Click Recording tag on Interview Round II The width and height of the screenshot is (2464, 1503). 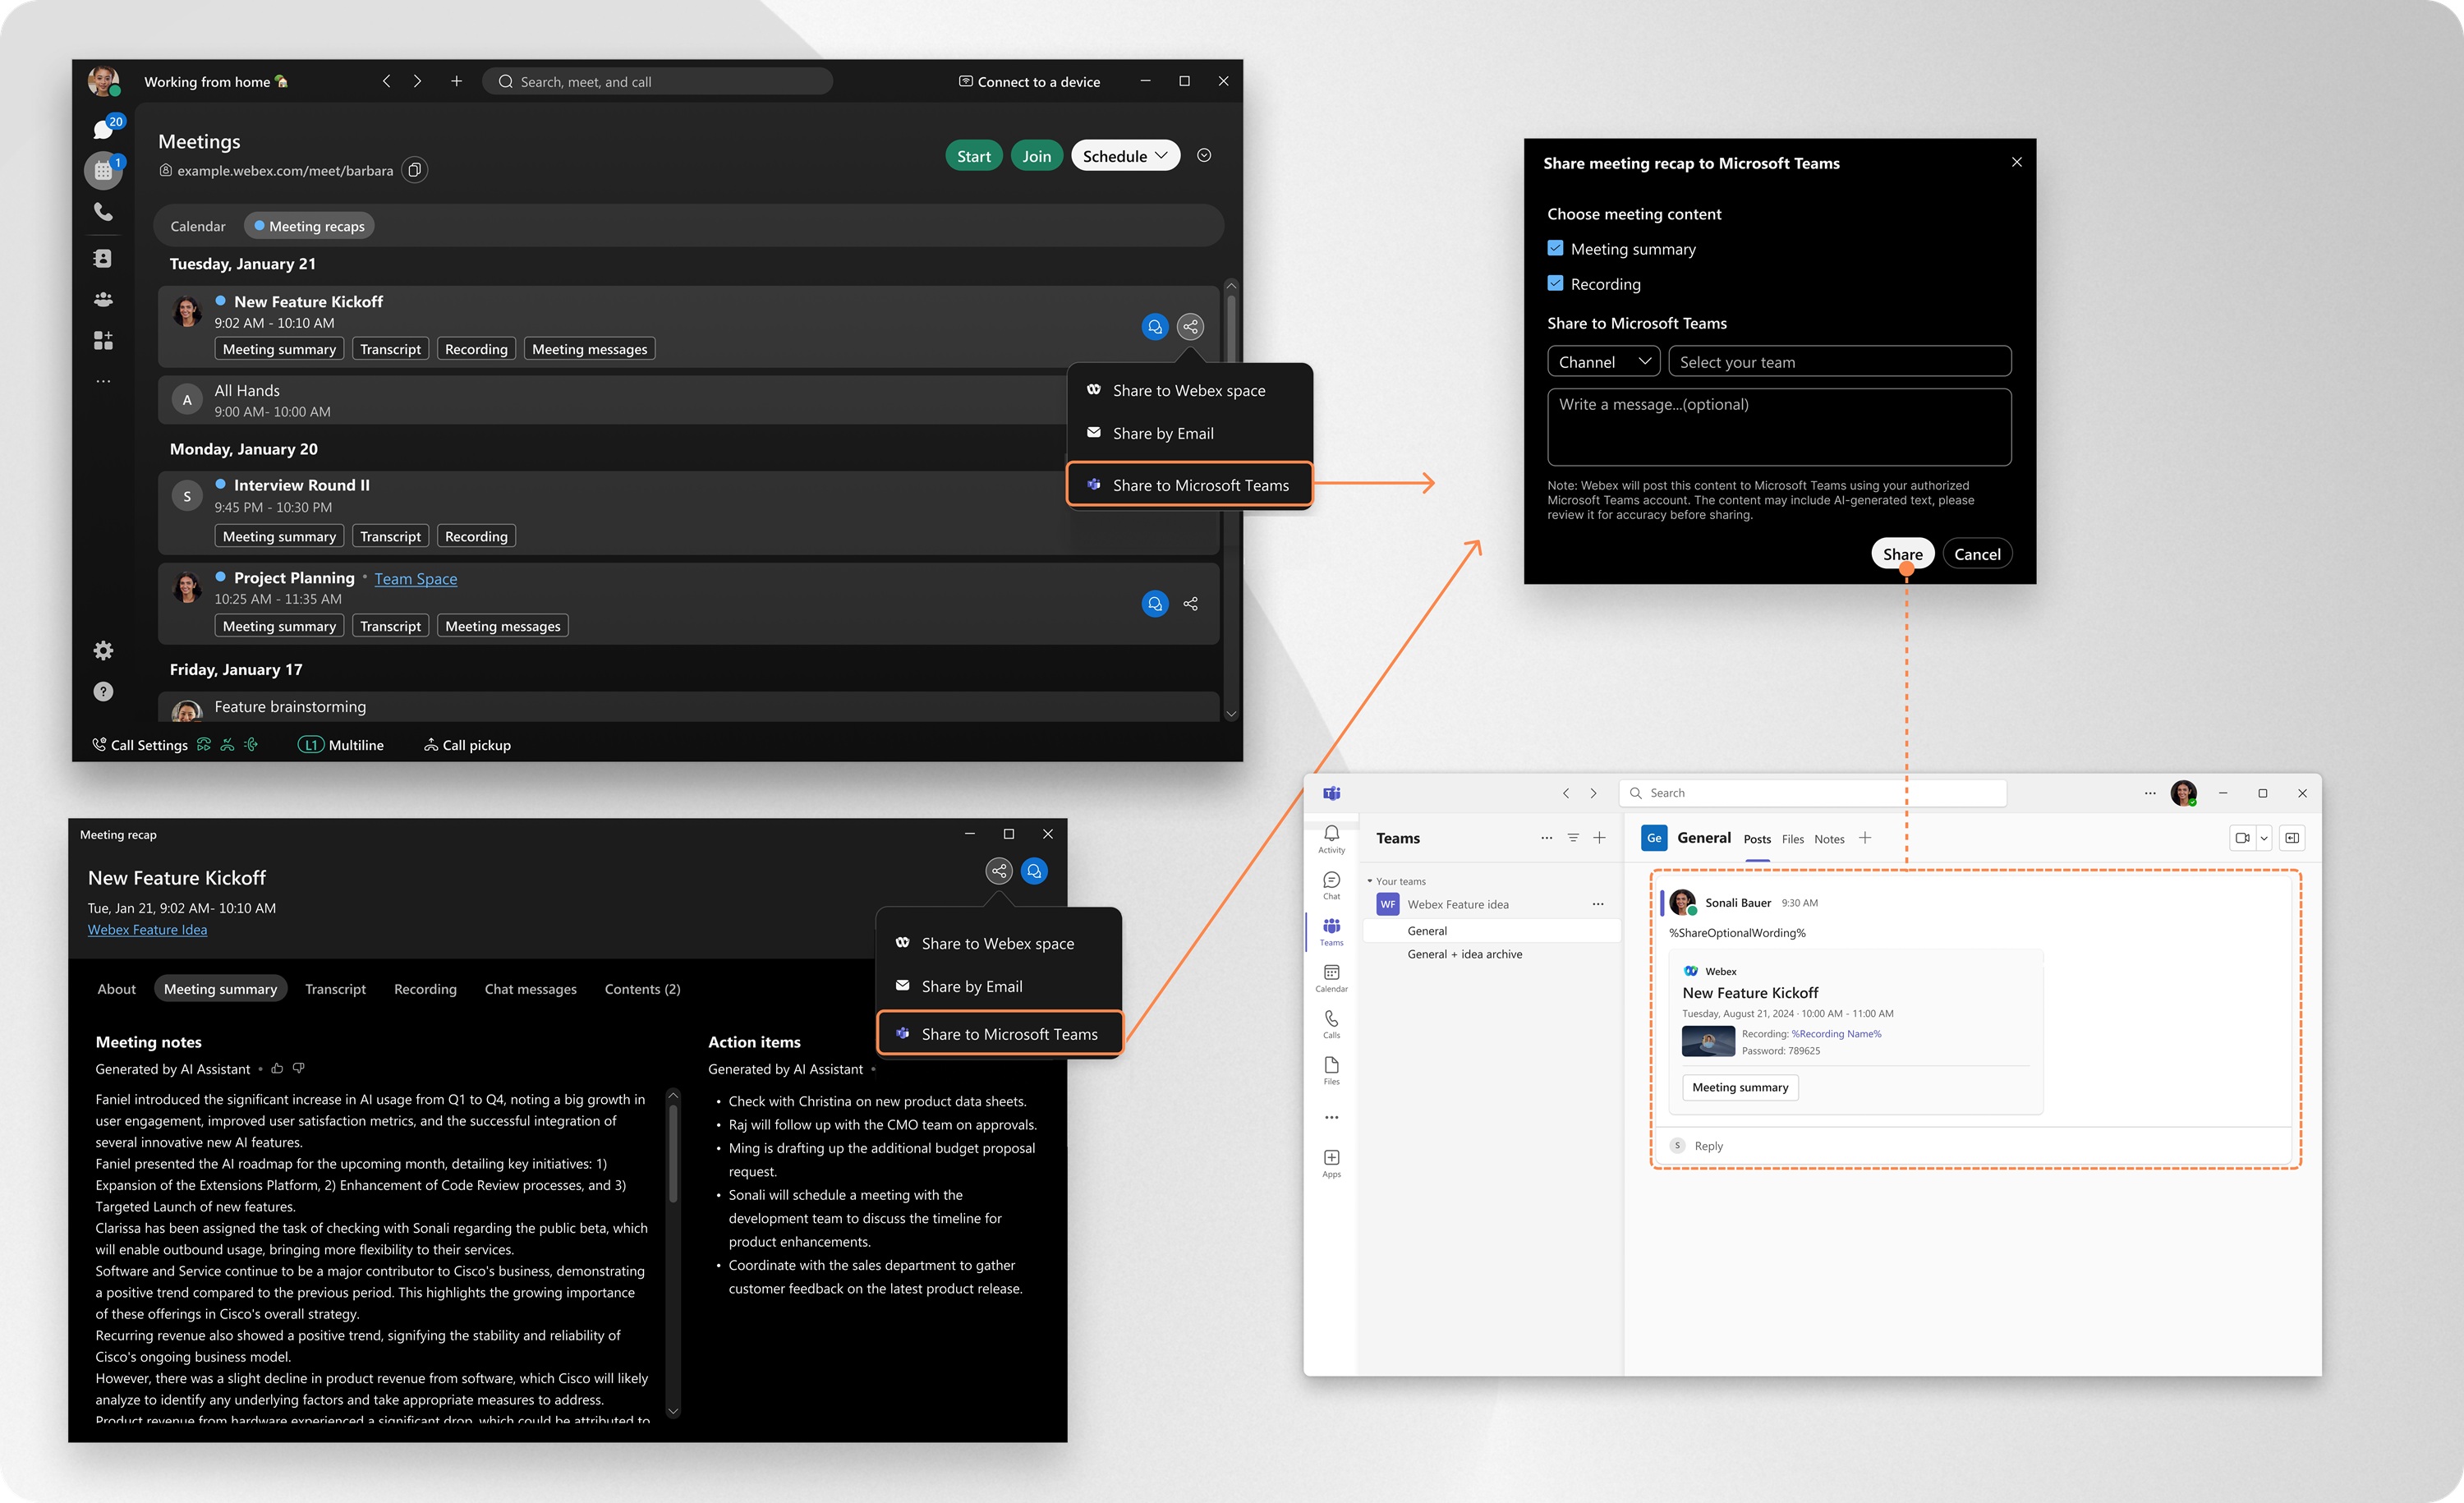tap(476, 536)
